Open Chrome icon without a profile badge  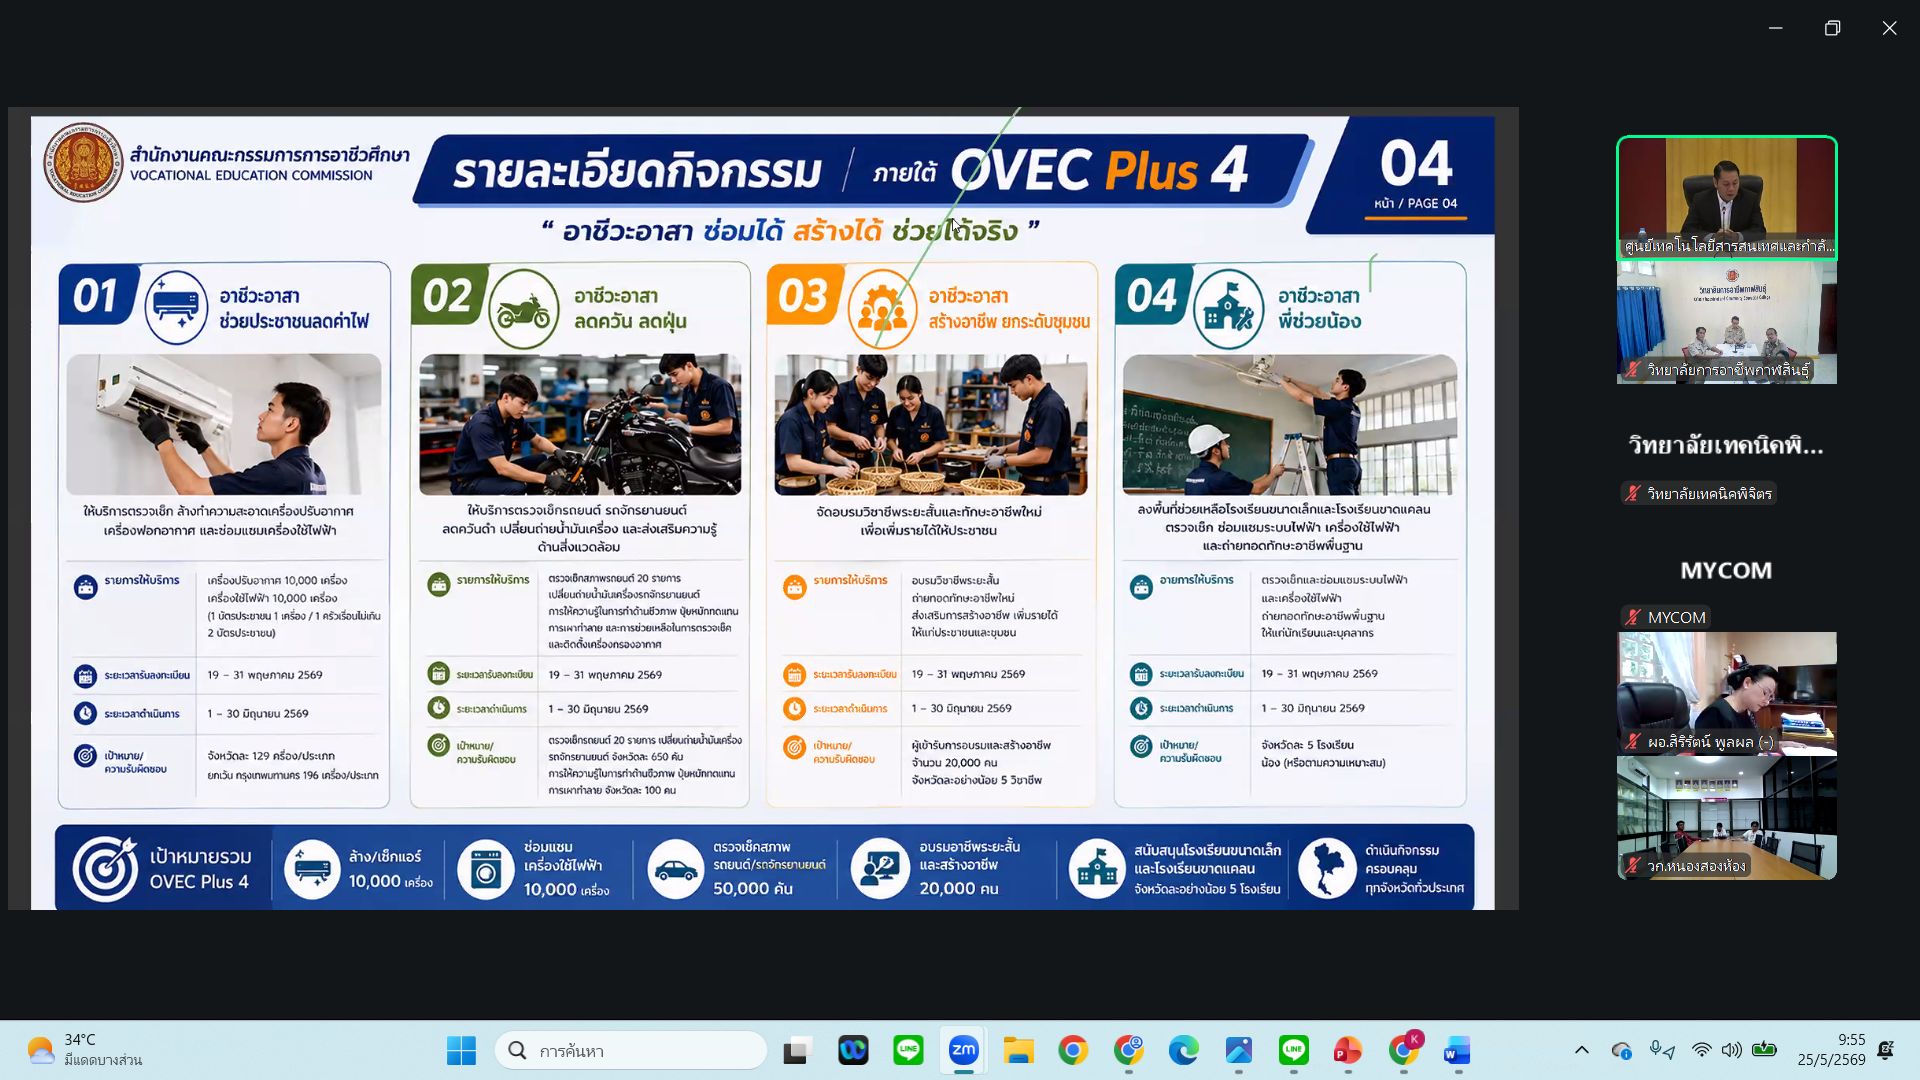coord(1073,1050)
